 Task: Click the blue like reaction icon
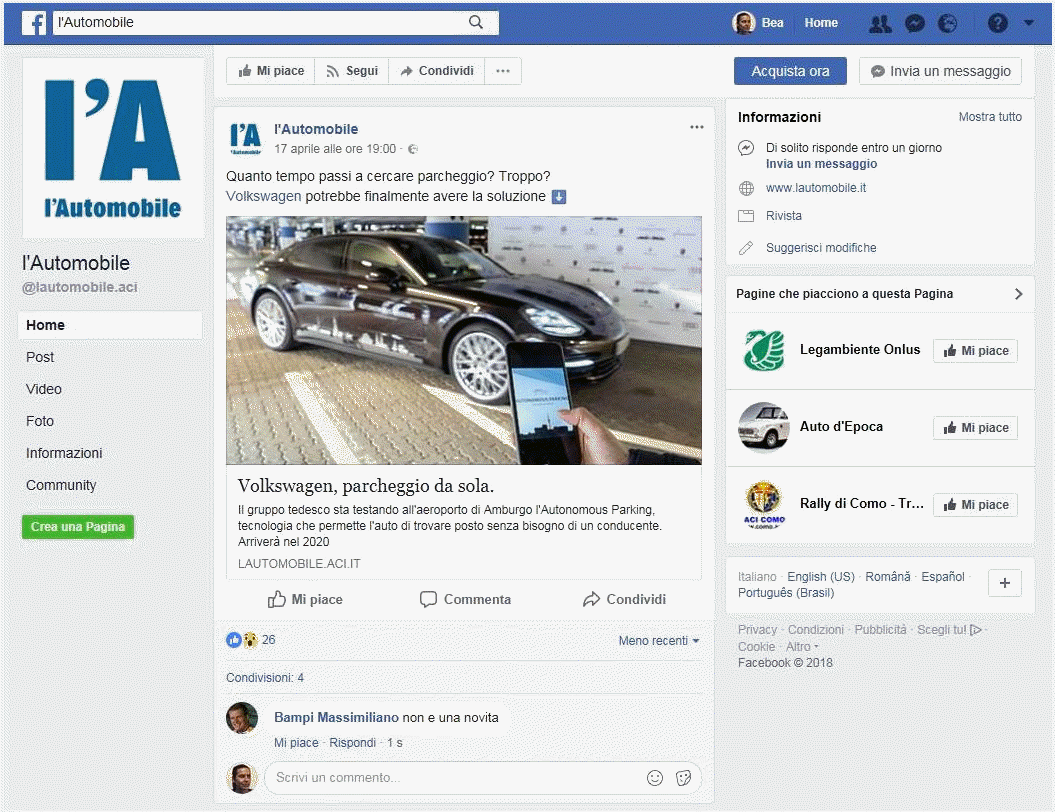(233, 640)
